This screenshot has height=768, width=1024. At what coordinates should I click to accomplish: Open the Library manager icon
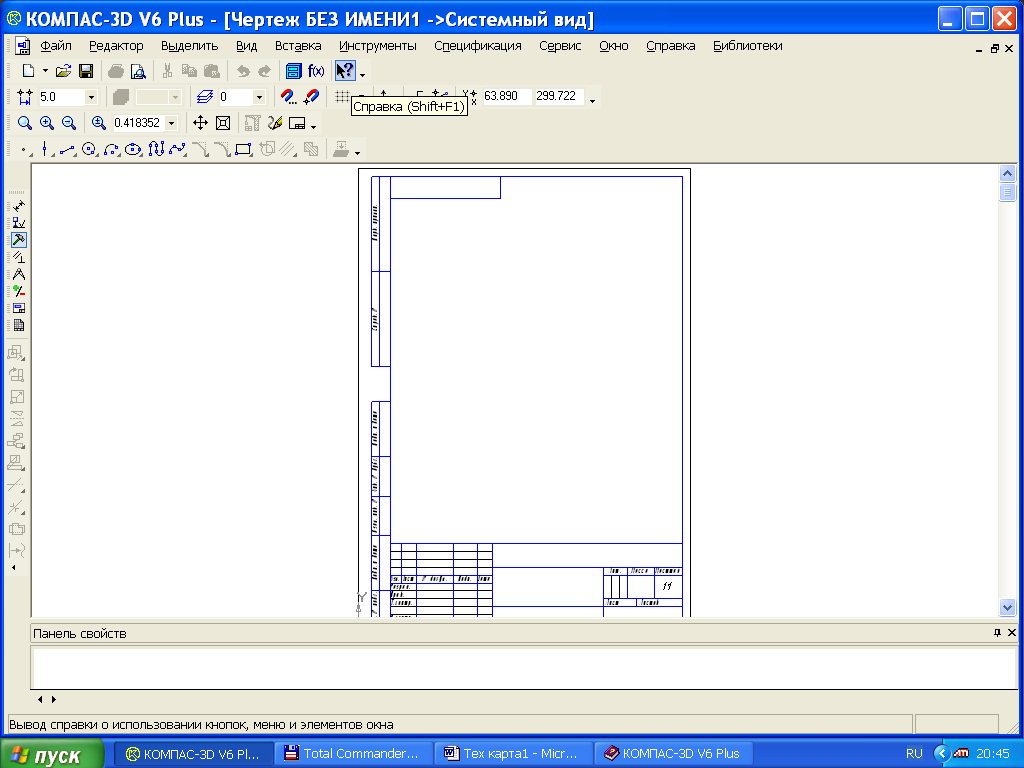(294, 71)
